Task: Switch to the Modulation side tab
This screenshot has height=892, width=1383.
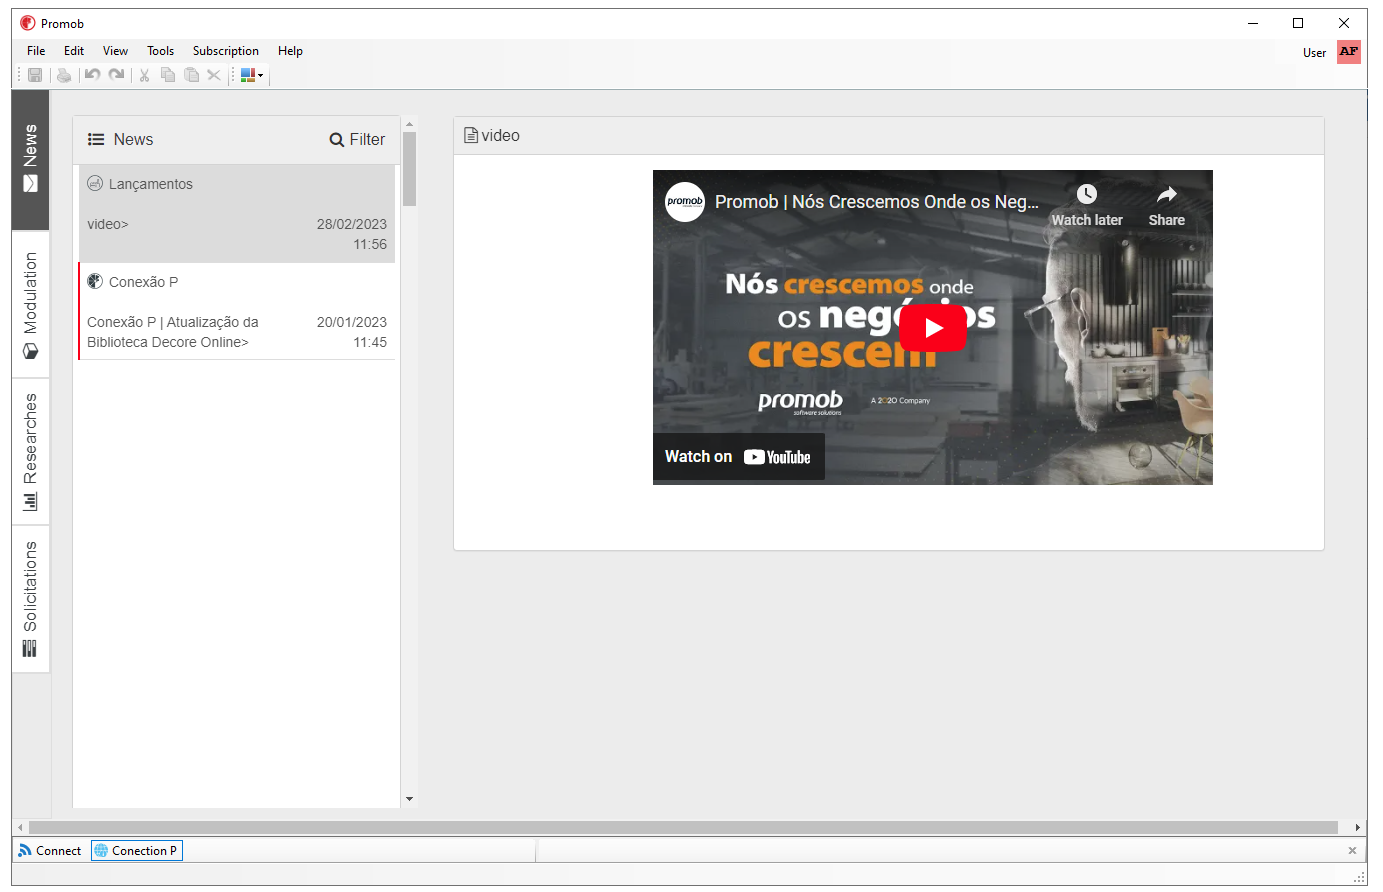Action: tap(30, 305)
